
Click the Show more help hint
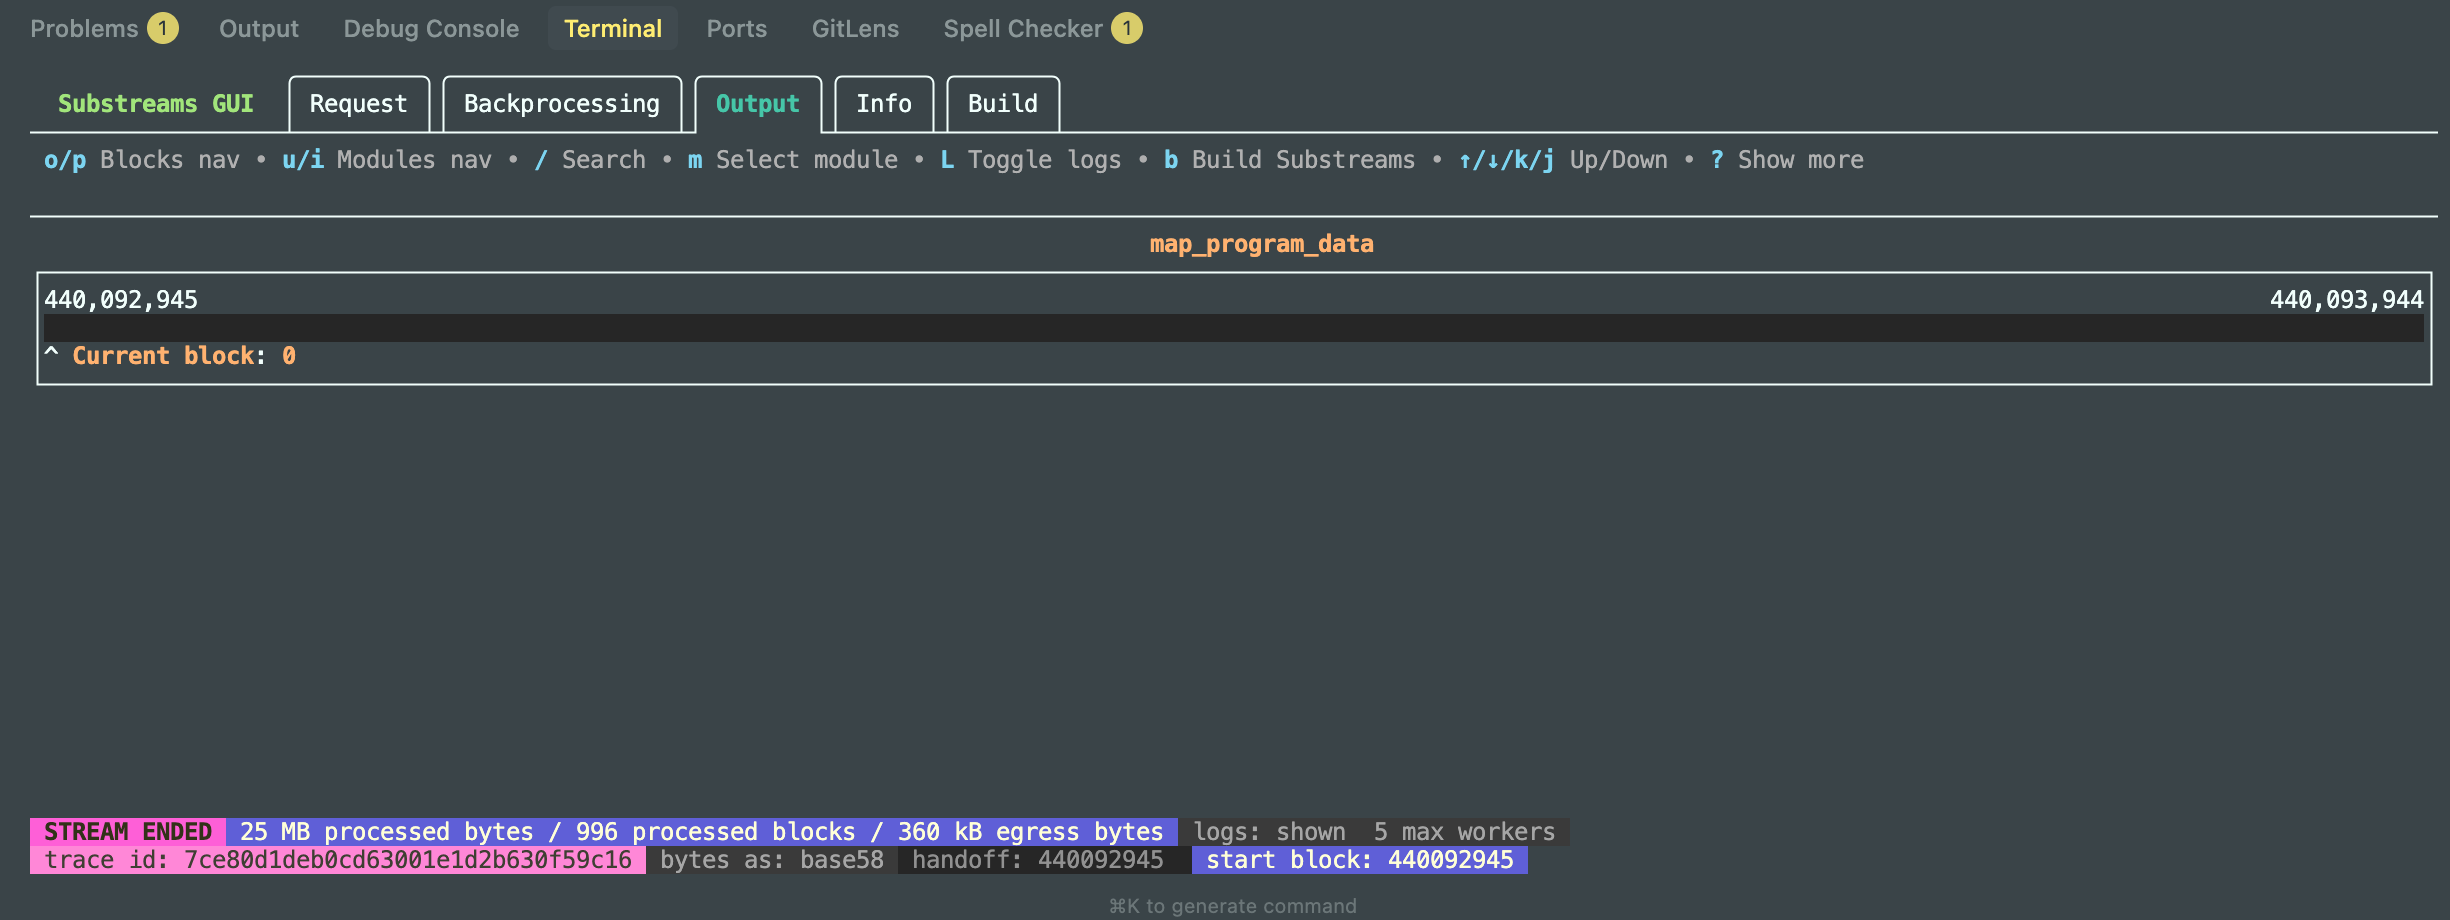(1787, 160)
